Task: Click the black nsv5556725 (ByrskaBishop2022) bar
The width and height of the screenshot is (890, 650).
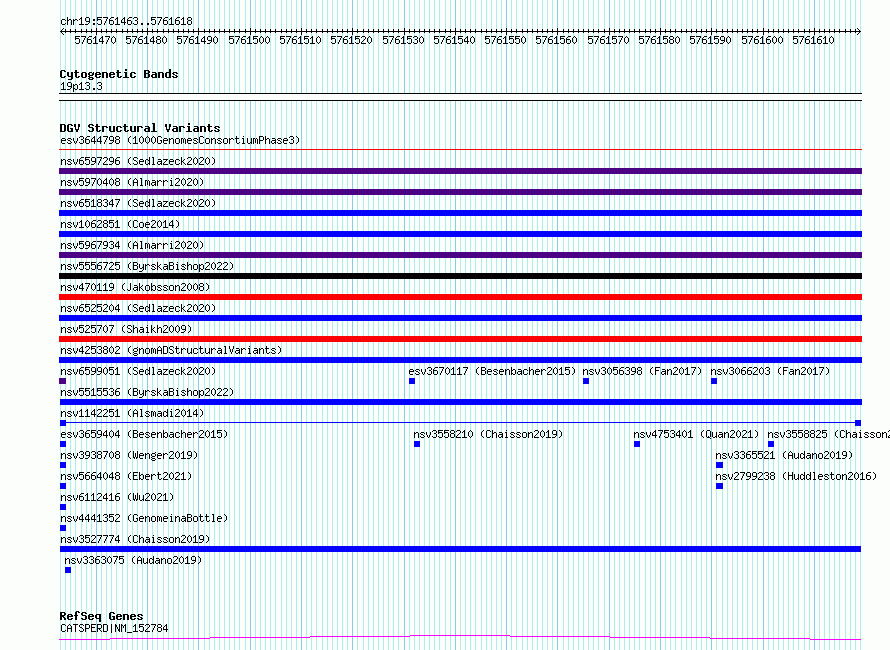Action: tap(460, 276)
